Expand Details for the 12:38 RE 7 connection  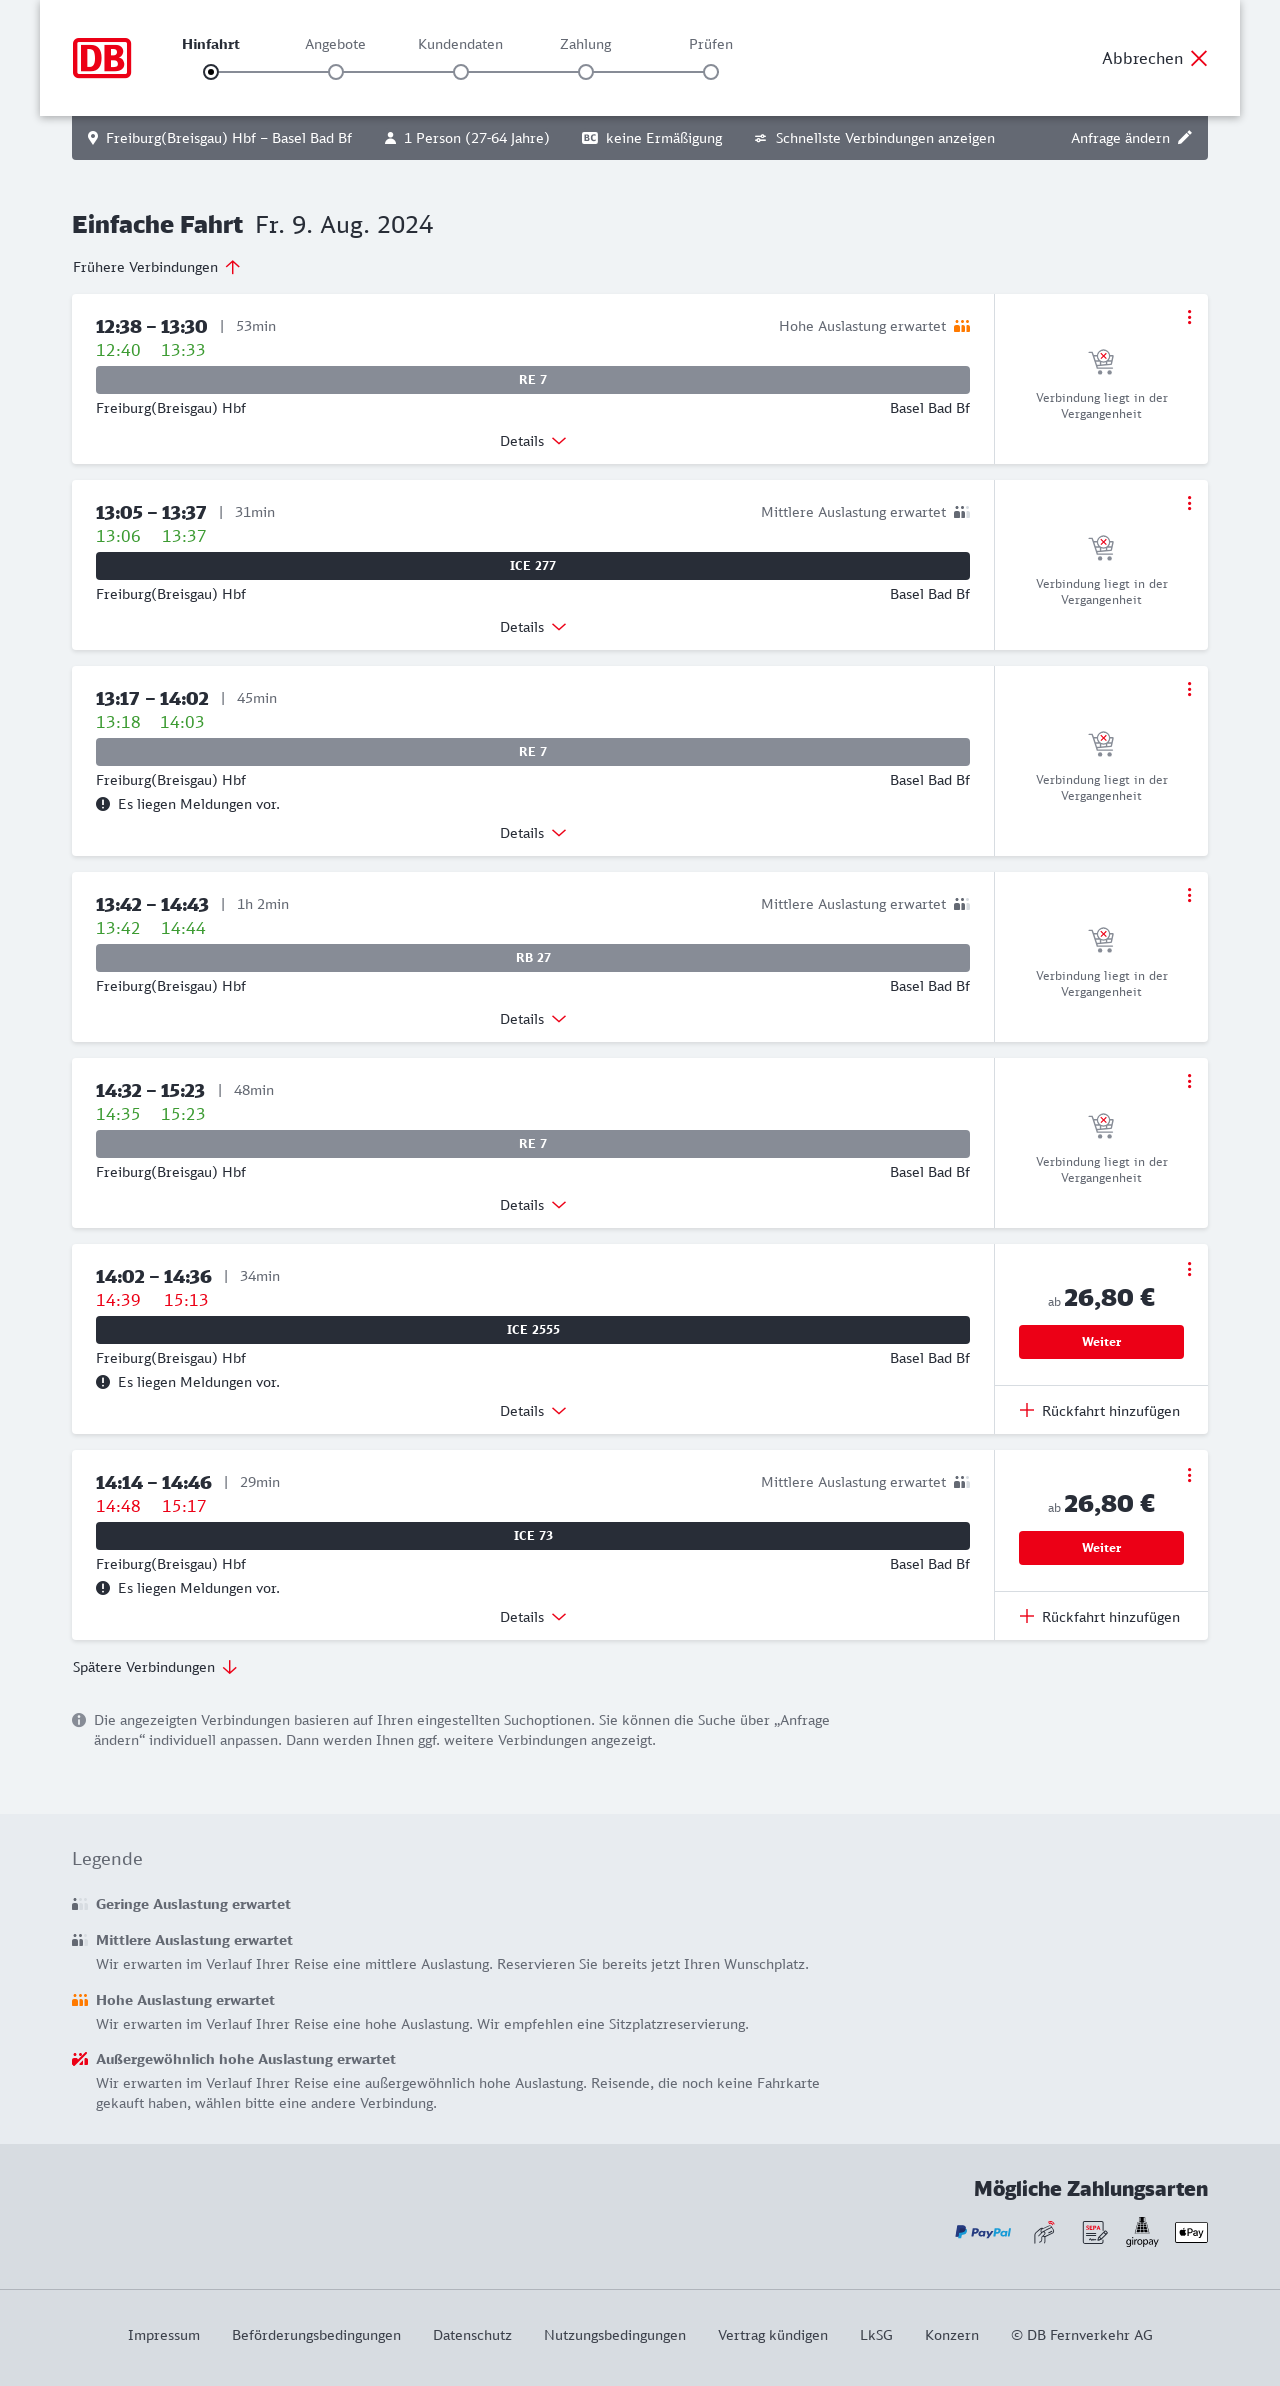[533, 441]
